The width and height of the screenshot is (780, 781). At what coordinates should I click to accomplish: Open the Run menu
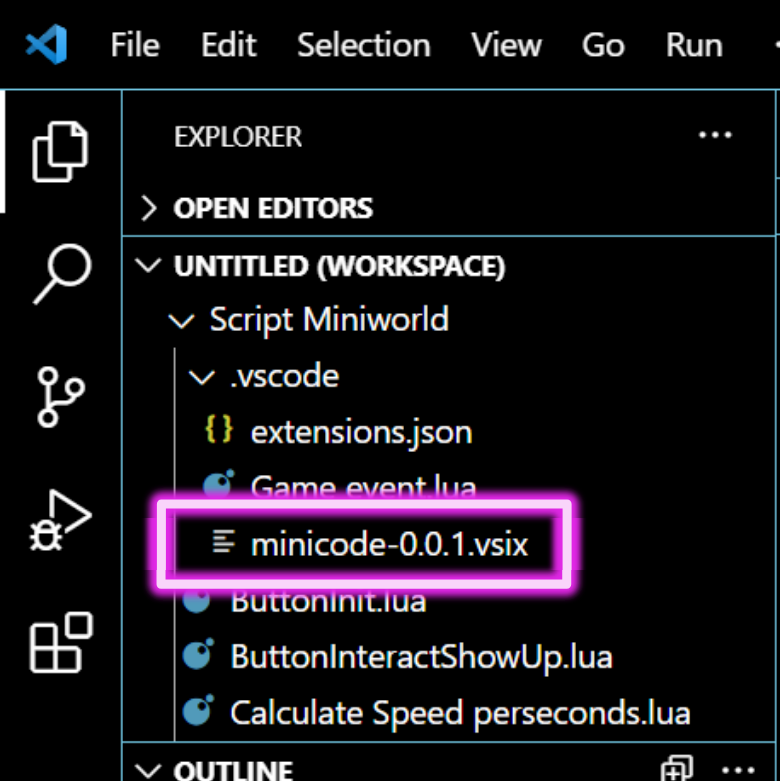(694, 45)
